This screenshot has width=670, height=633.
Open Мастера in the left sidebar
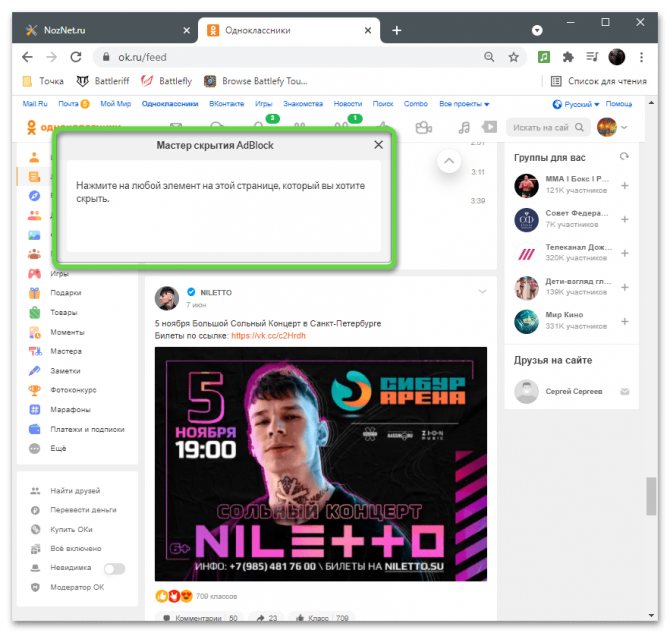pos(66,351)
